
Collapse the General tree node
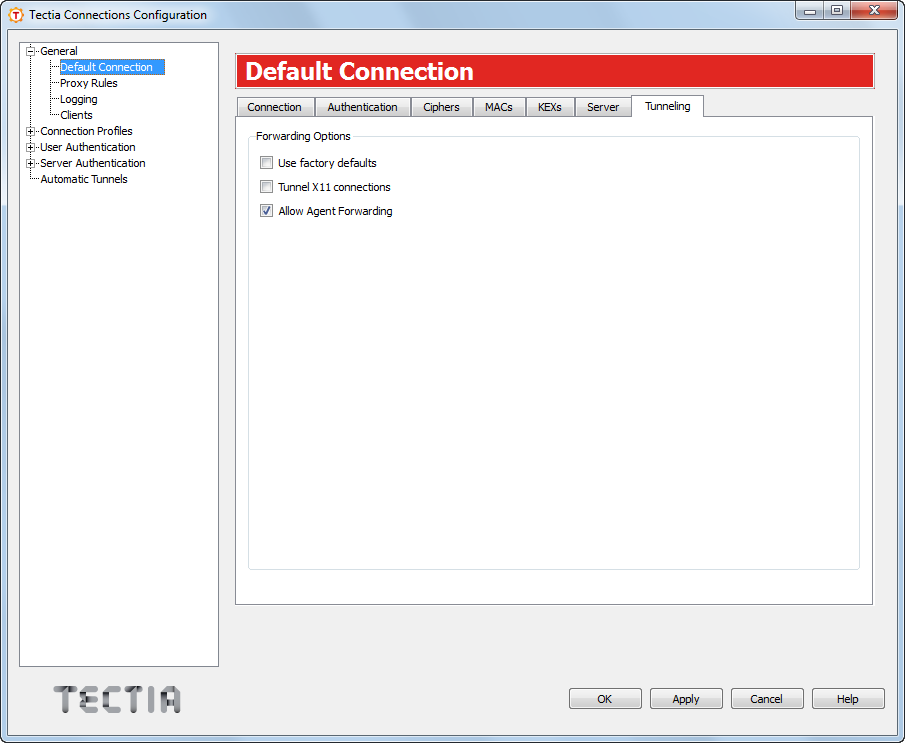[x=33, y=50]
